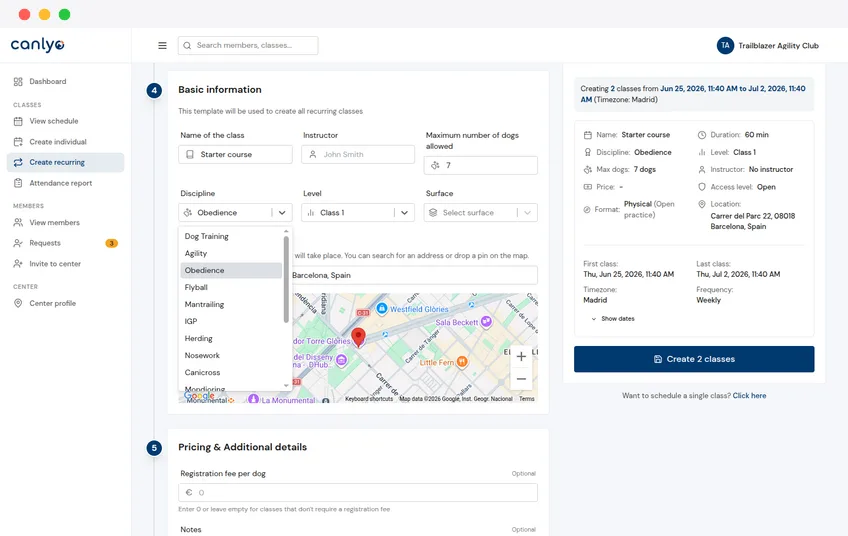Click the macOS yellow minimize button
Image resolution: width=848 pixels, height=536 pixels.
pos(44,15)
